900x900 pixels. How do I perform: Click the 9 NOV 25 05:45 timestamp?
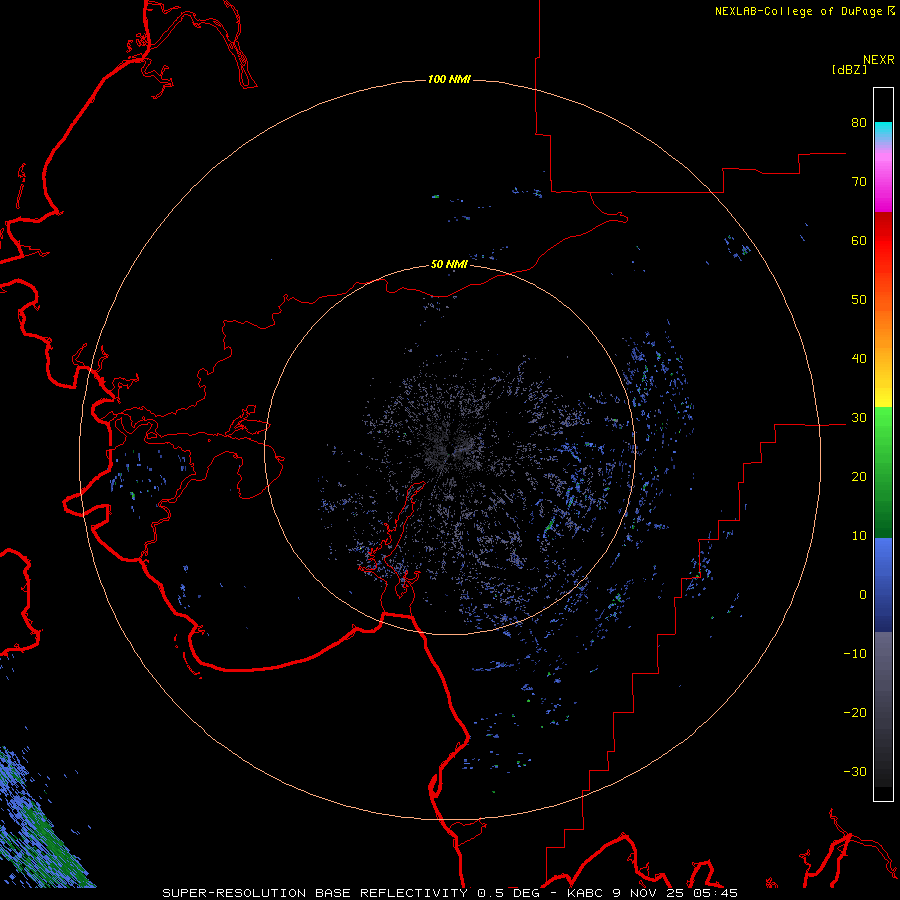pyautogui.click(x=675, y=893)
